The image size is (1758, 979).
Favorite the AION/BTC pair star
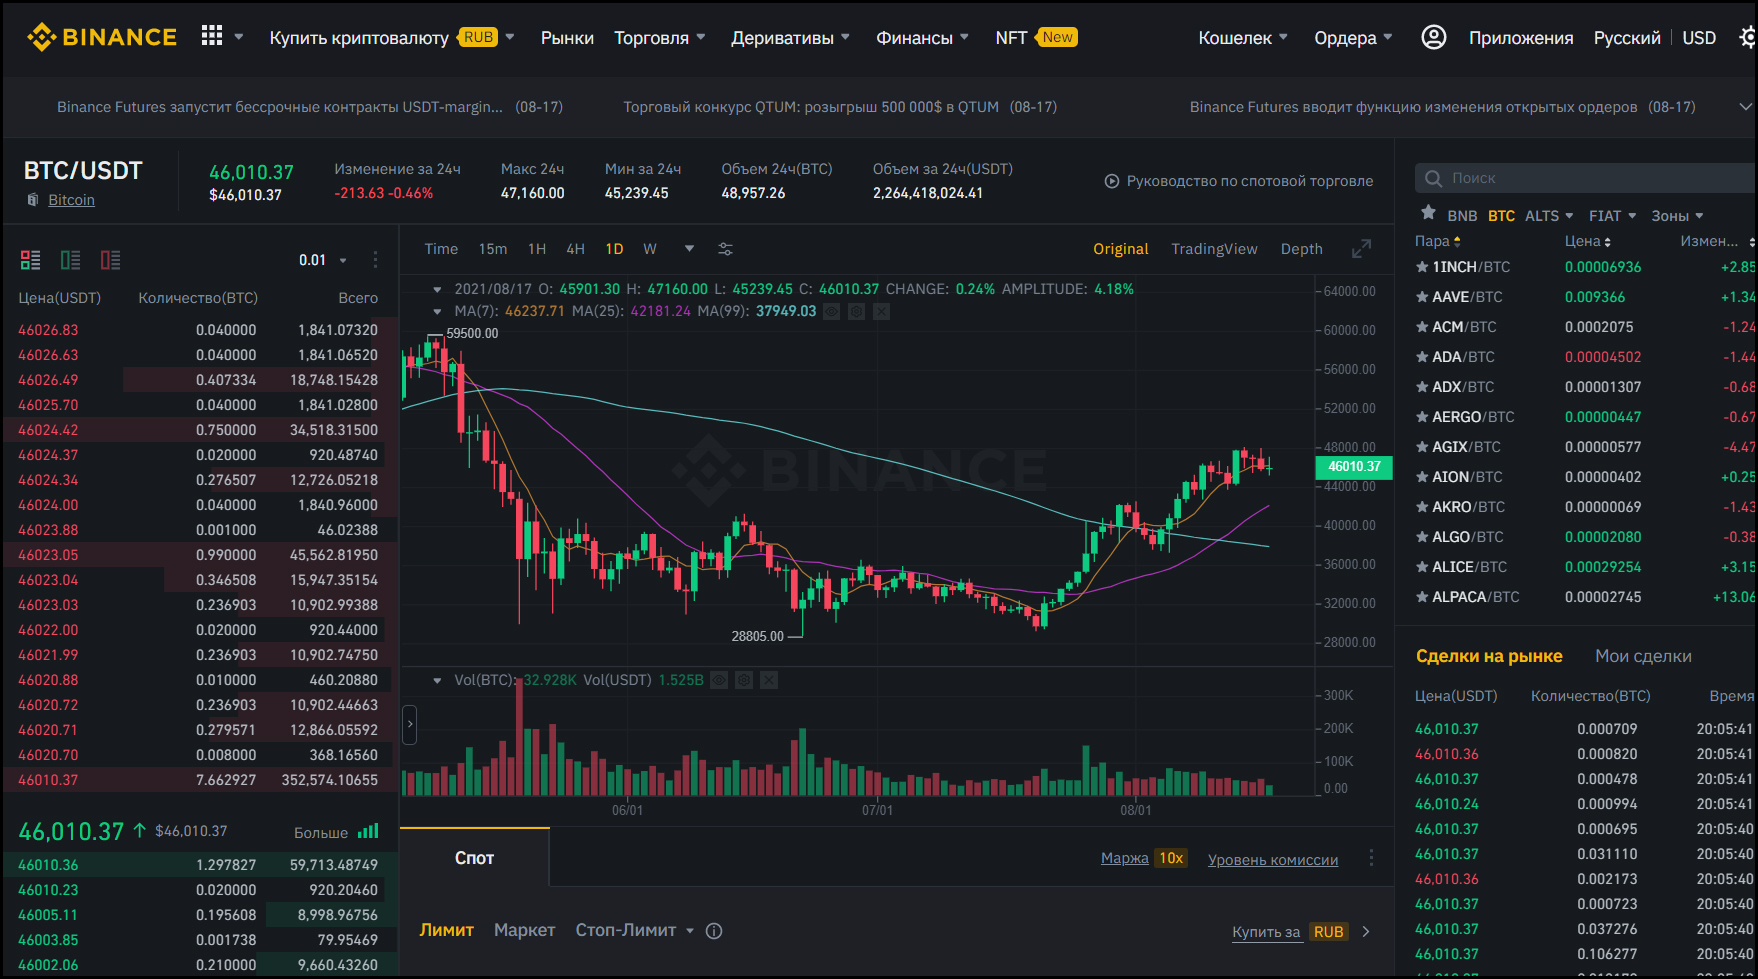click(x=1422, y=477)
